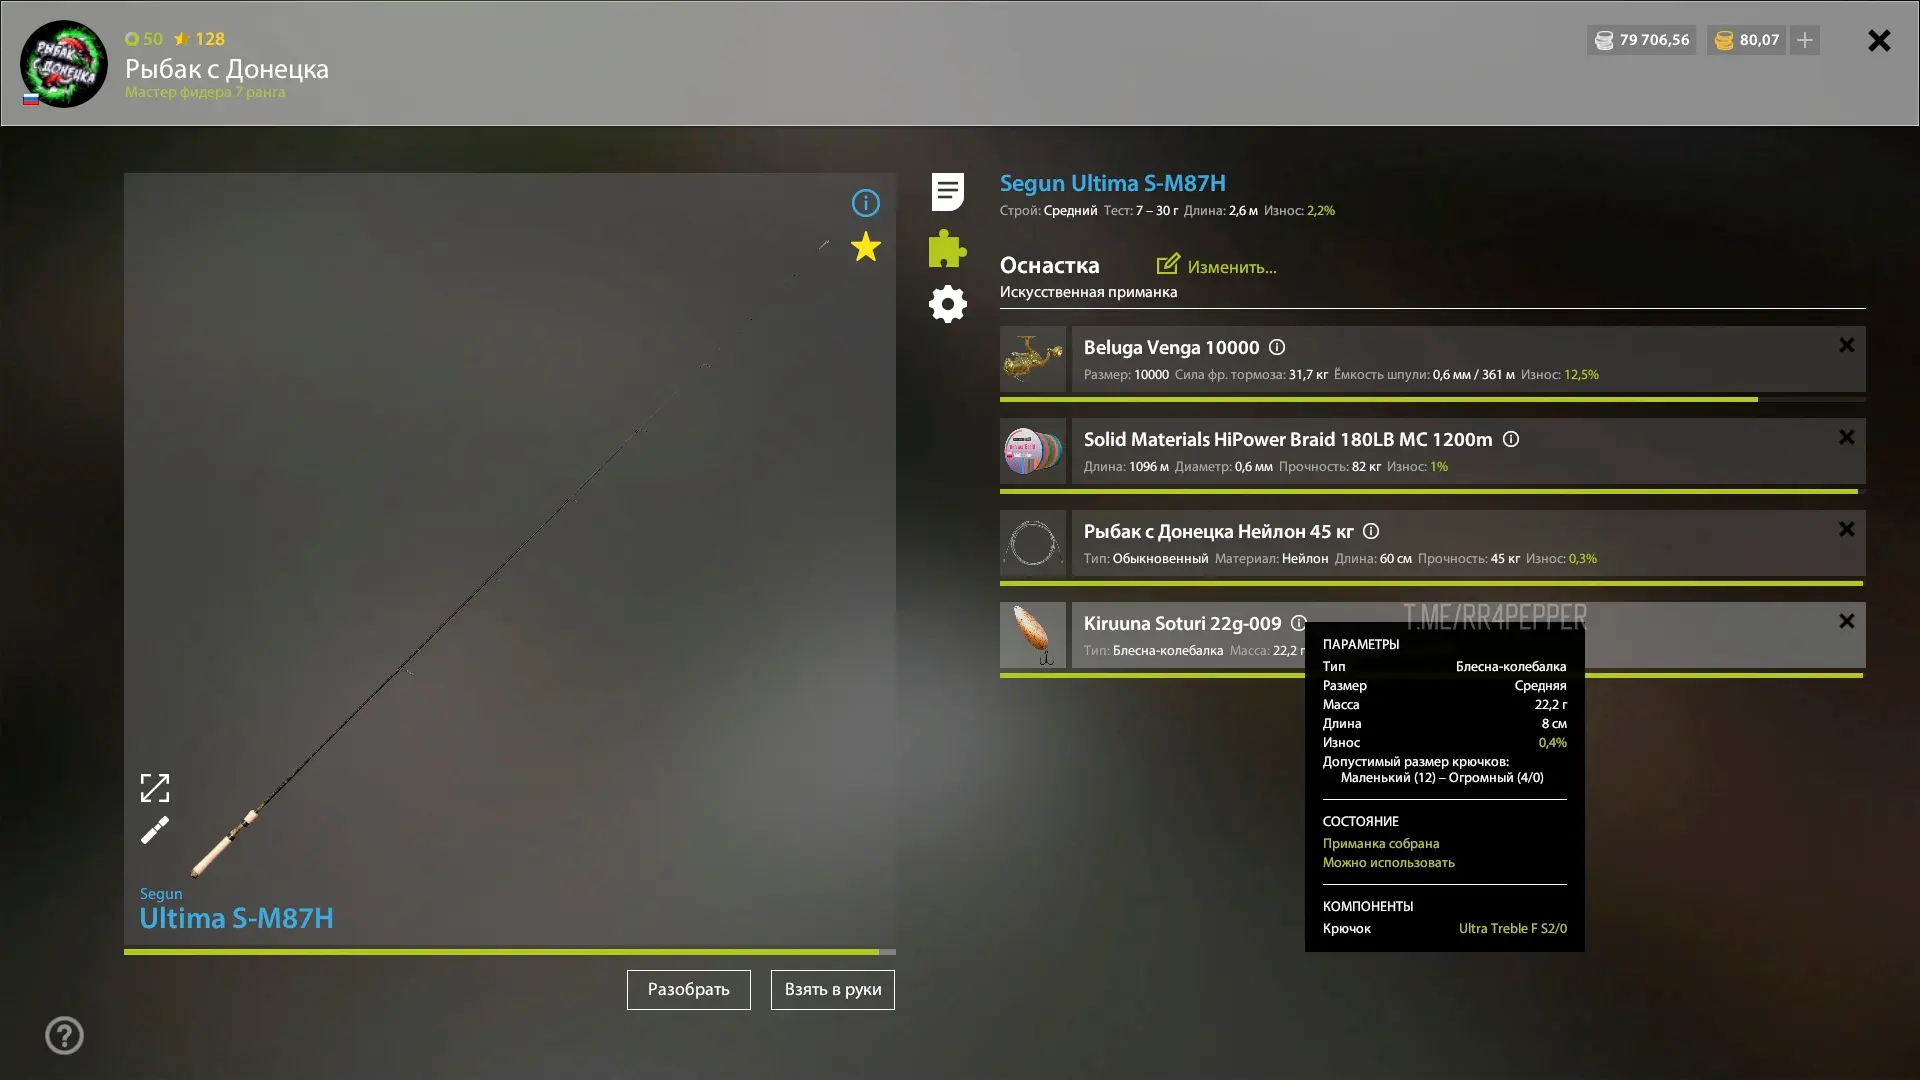Remove the HiPower Braid line from rig
The height and width of the screenshot is (1080, 1920).
(1846, 437)
